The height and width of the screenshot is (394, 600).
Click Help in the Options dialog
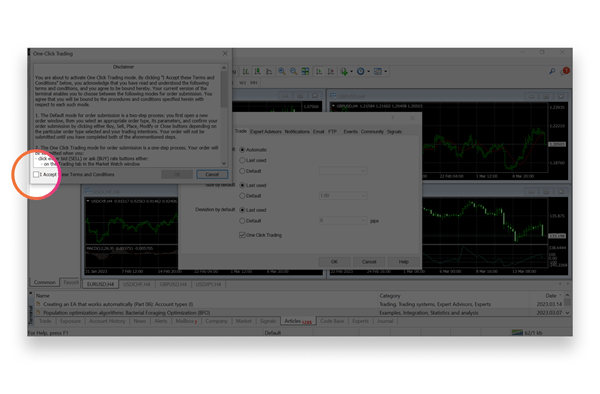click(x=404, y=262)
